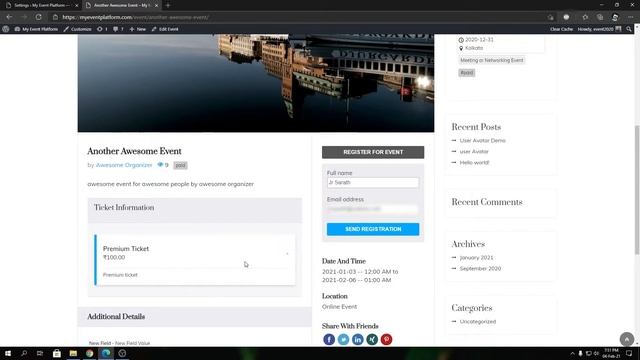640x360 pixels.
Task: Open Awesome Organizer profile link
Action: (x=124, y=165)
